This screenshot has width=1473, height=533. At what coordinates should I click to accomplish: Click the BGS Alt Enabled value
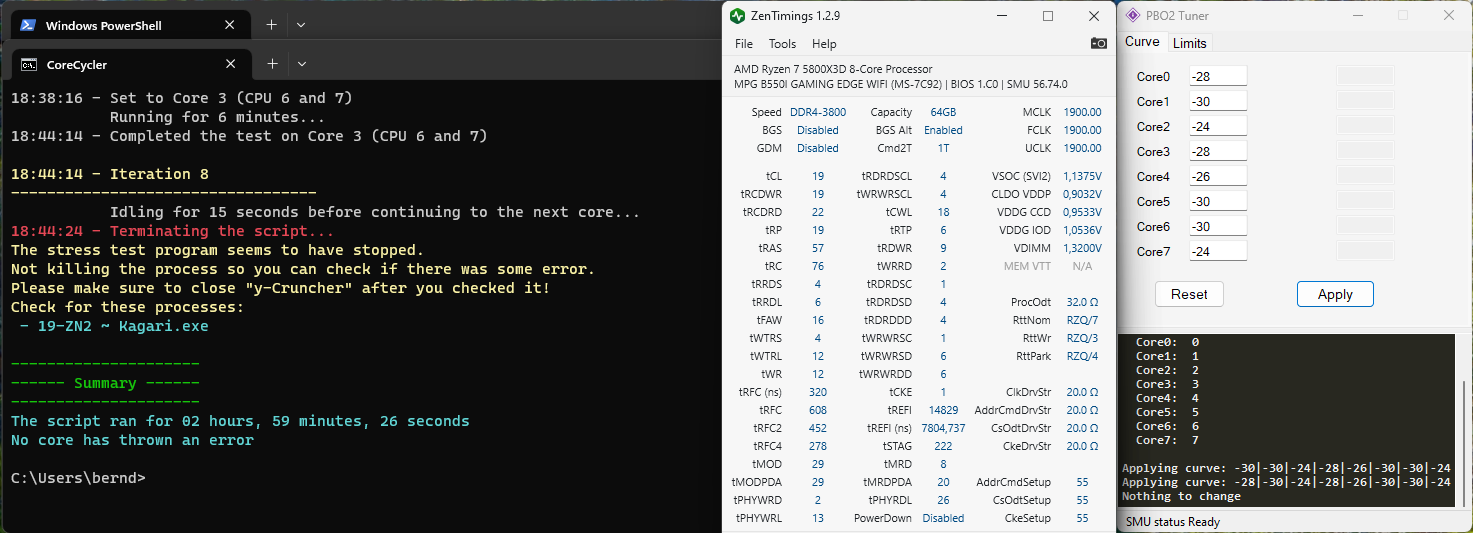[x=943, y=130]
